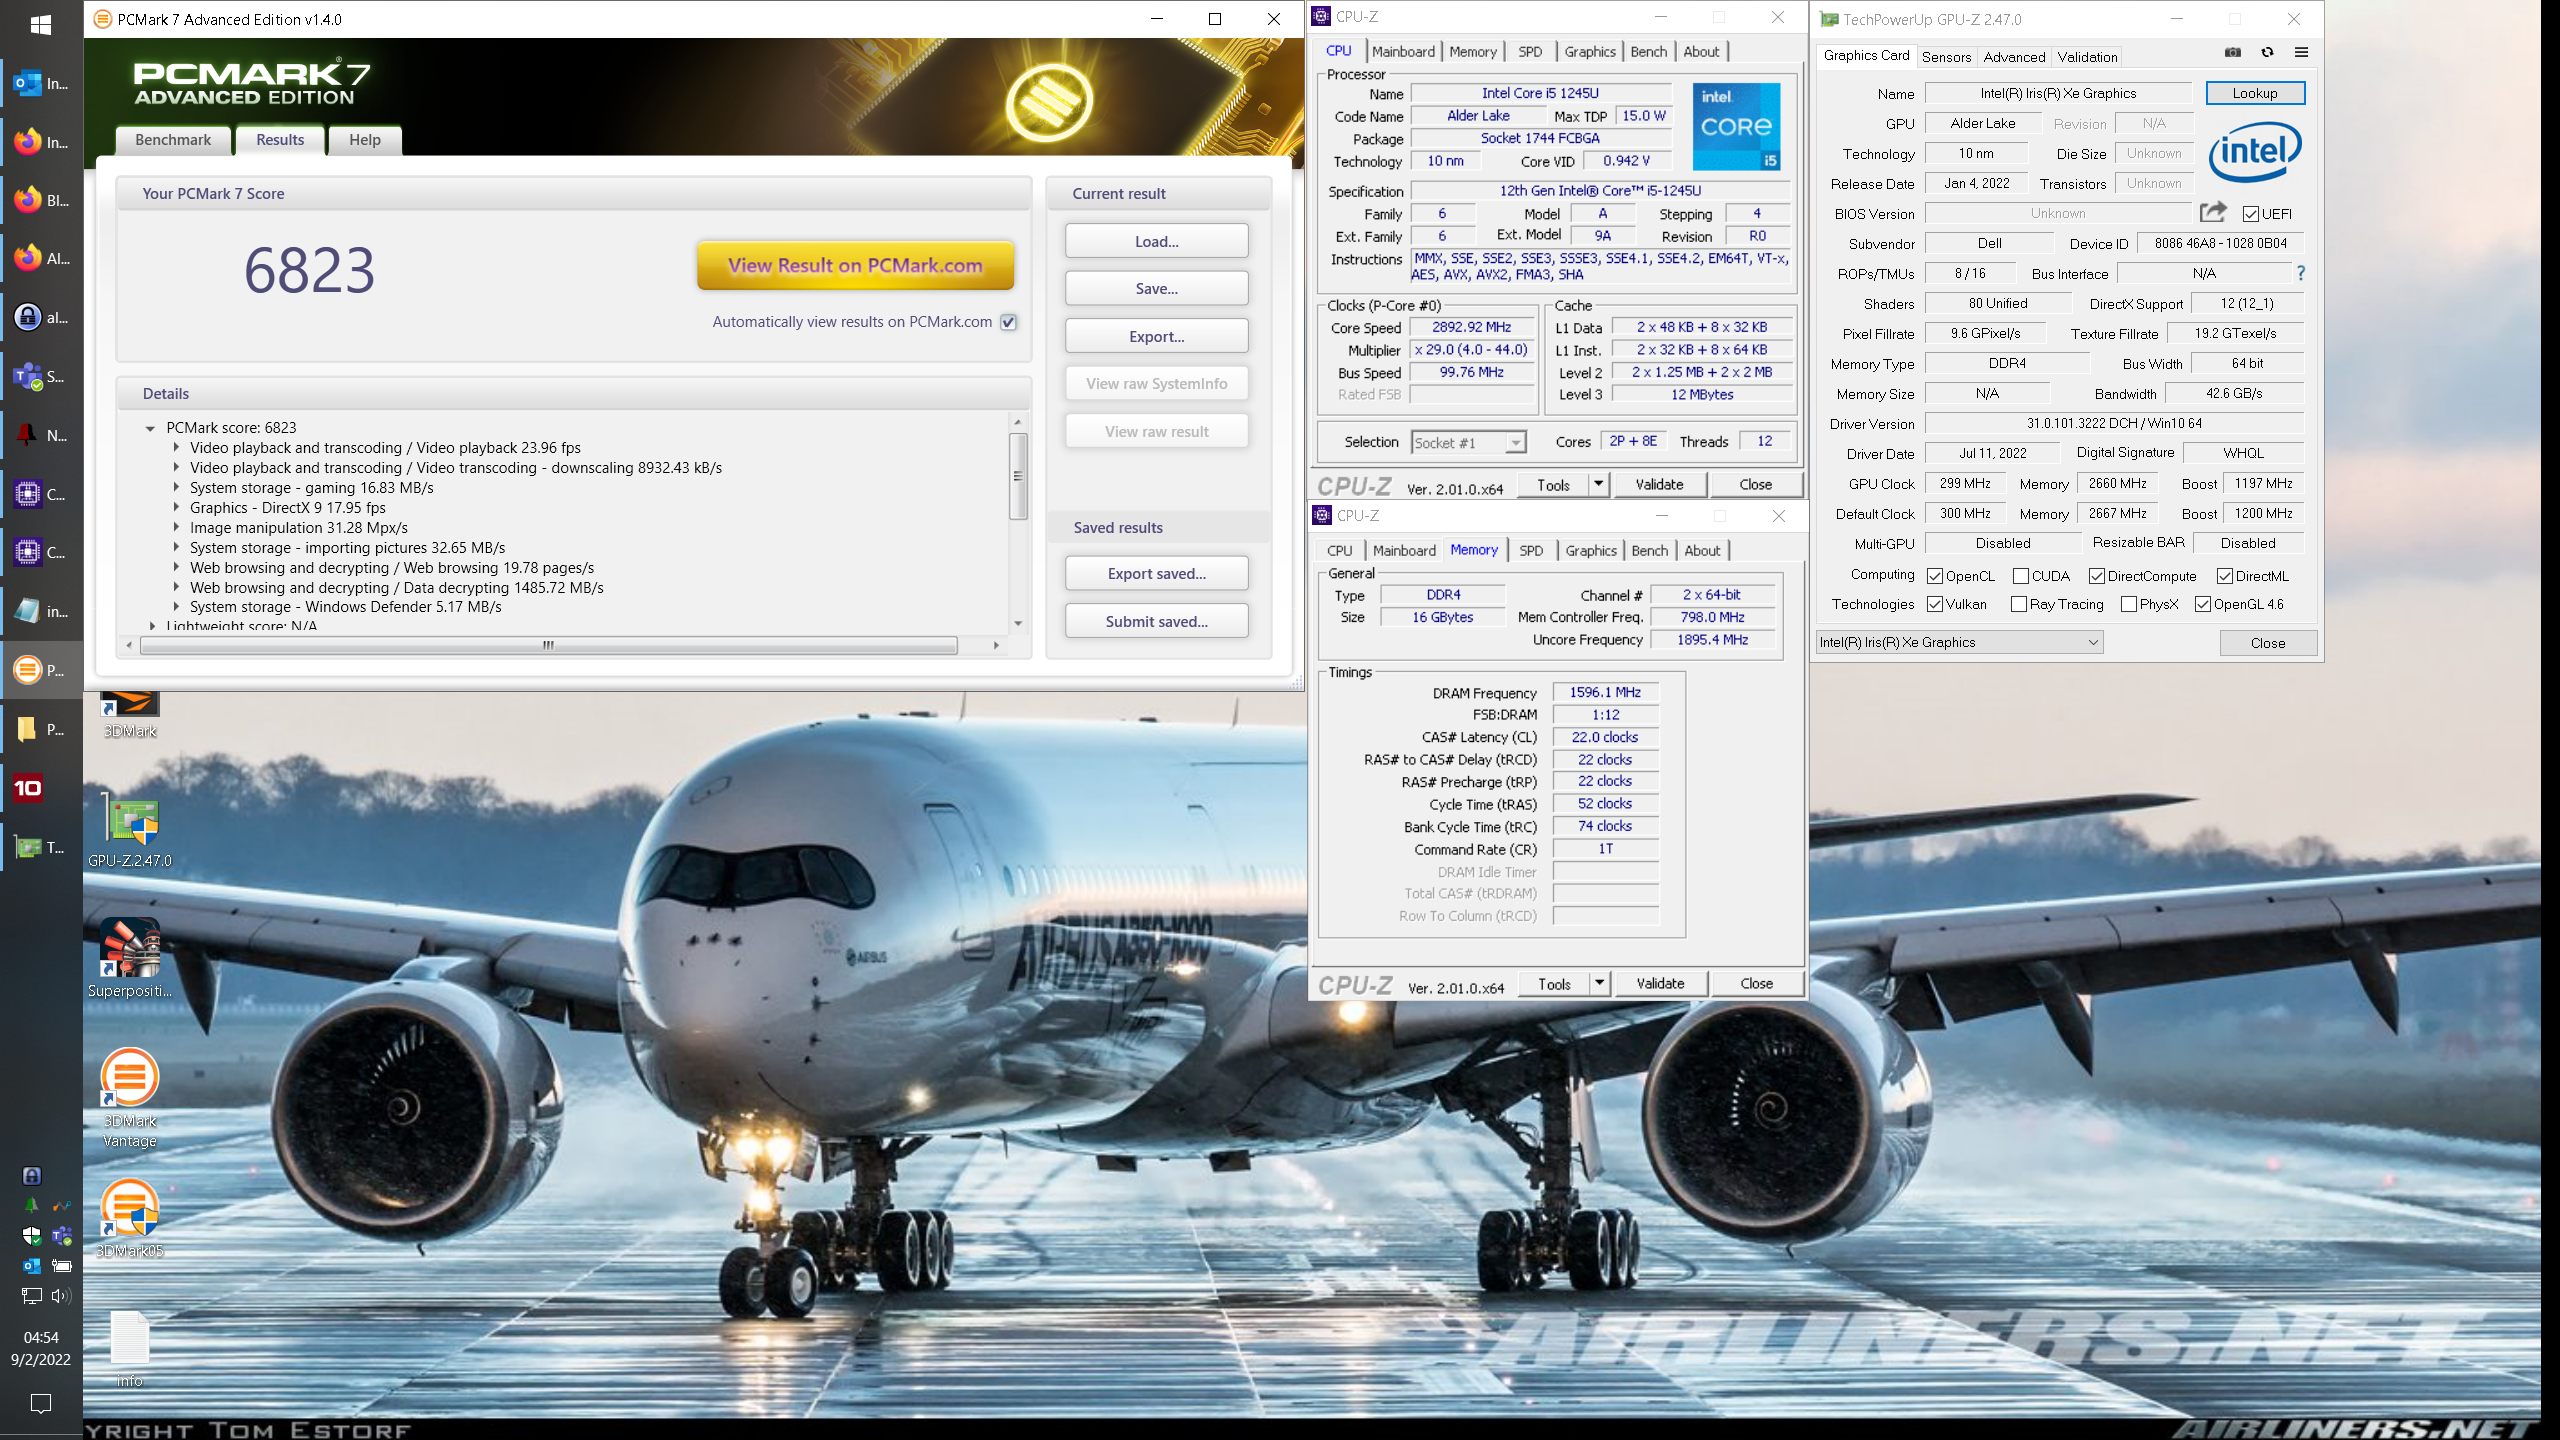Click the Submit saved... button

pos(1156,621)
